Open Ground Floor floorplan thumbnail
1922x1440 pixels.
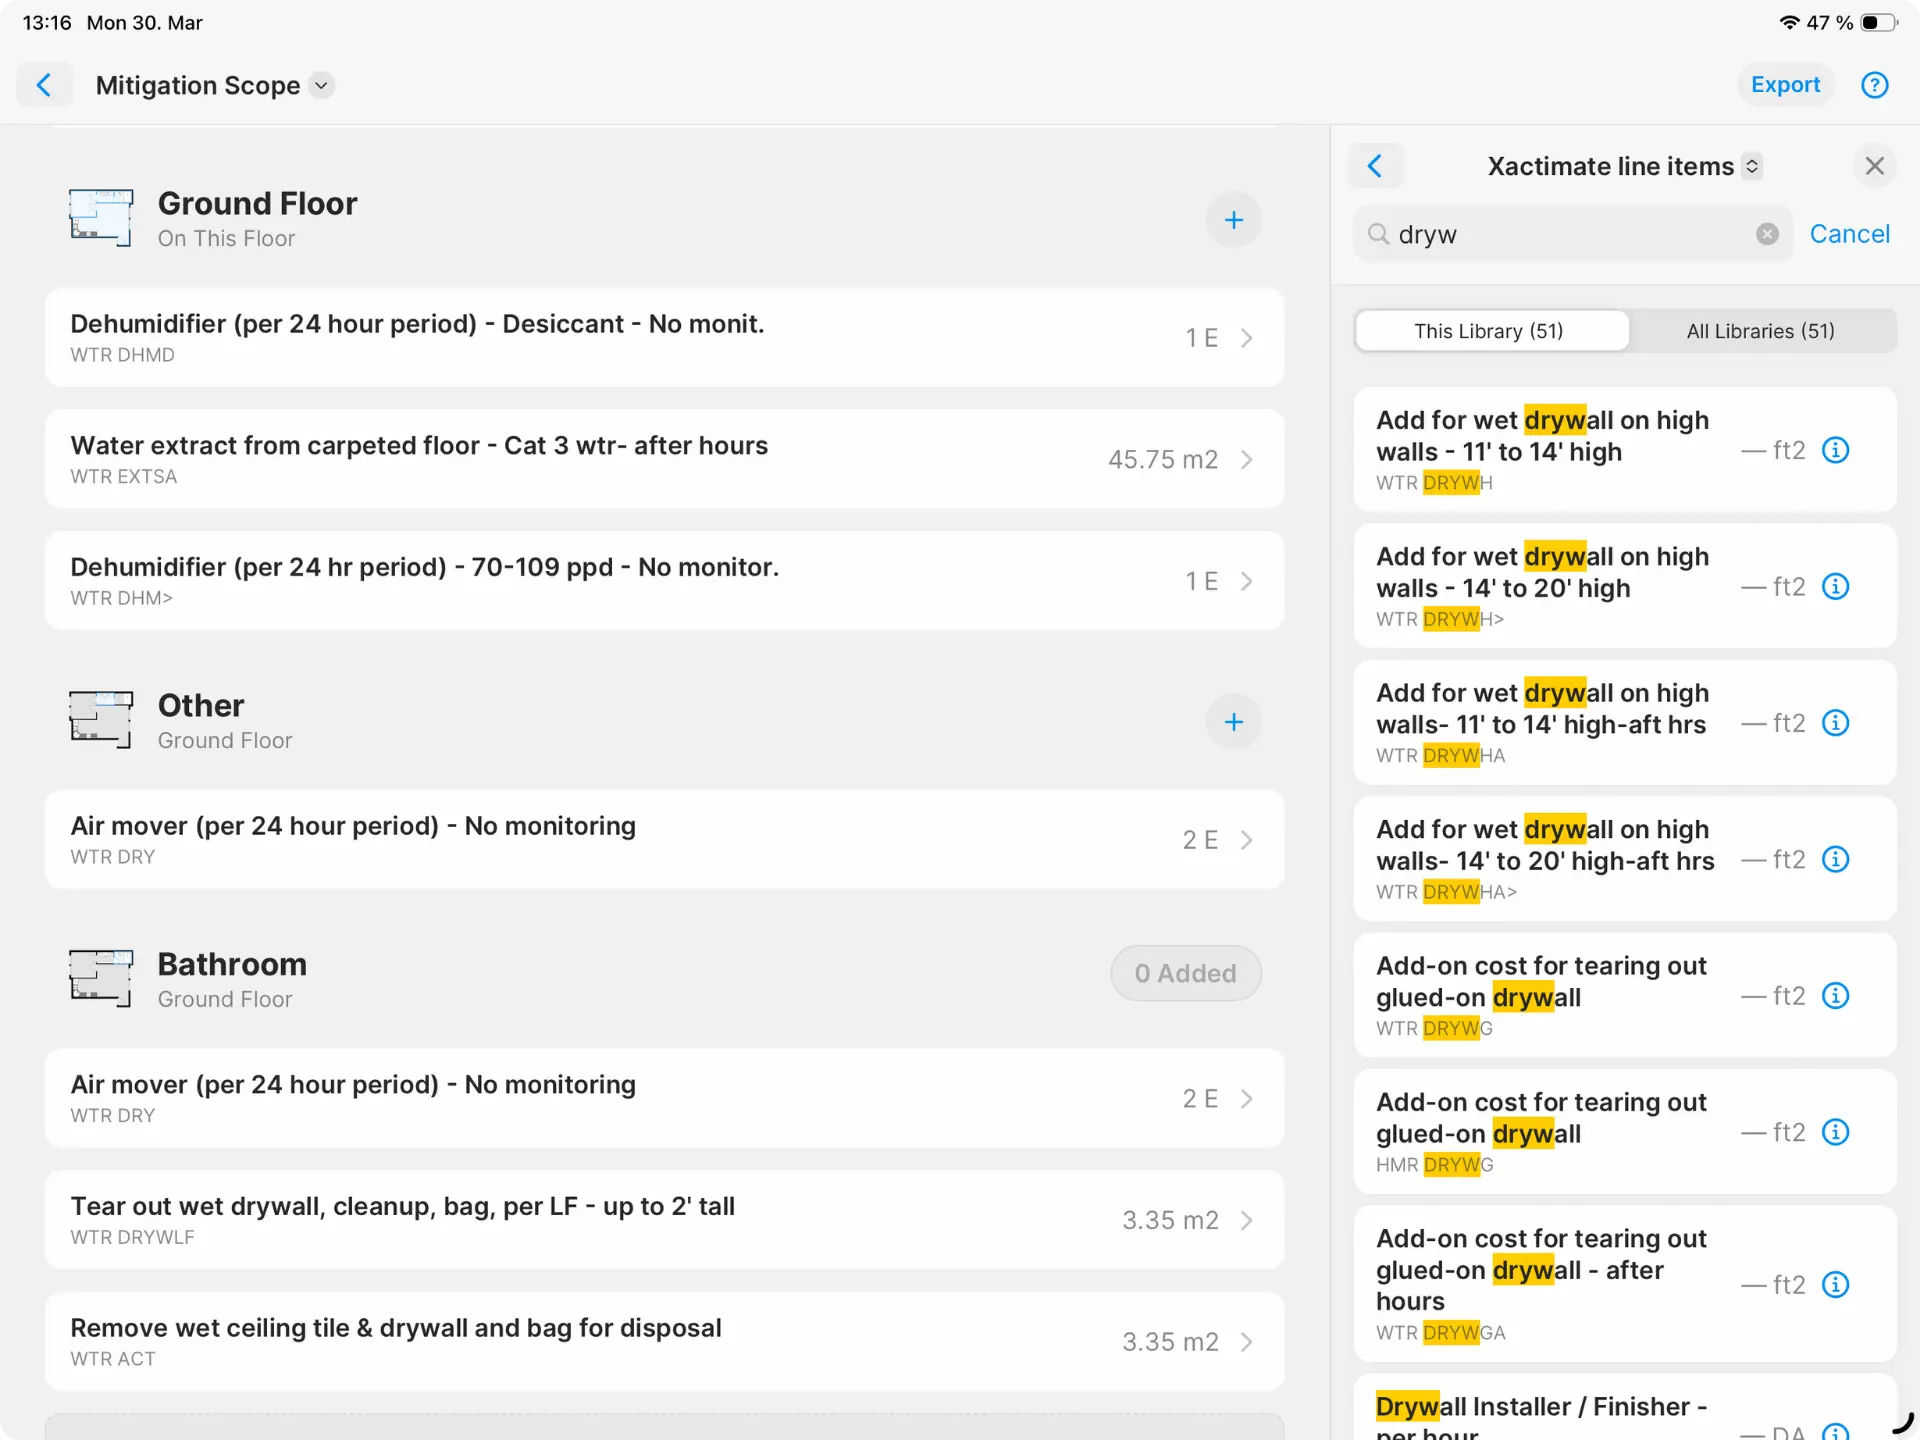coord(101,218)
